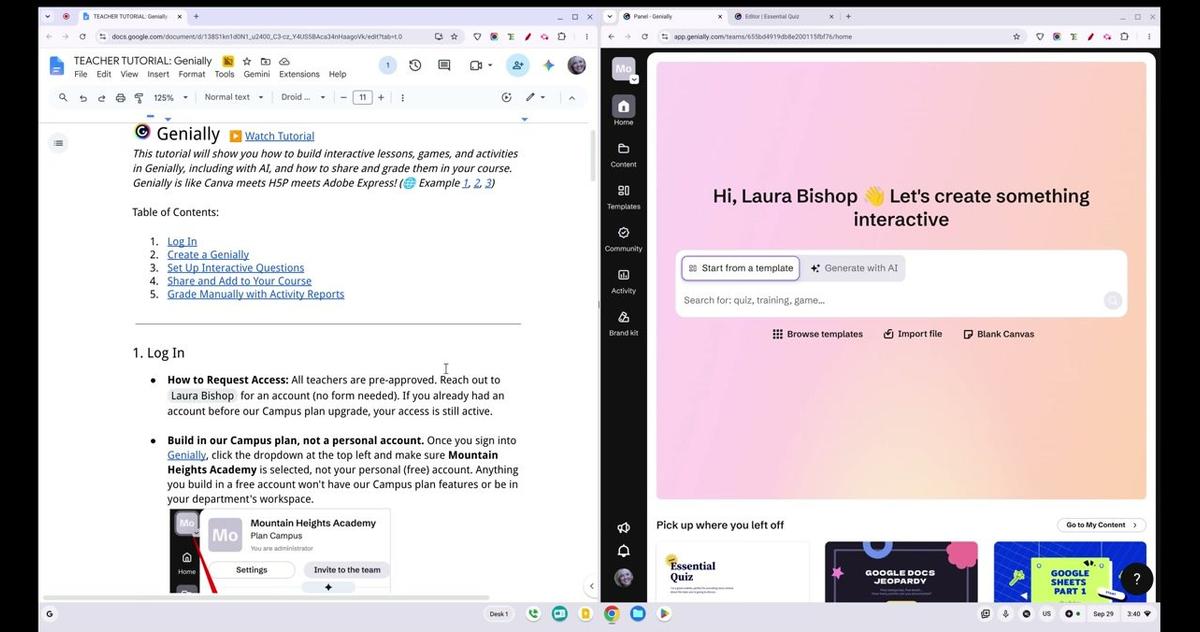Click the Genially help question mark button
The width and height of the screenshot is (1200, 632).
1136,578
